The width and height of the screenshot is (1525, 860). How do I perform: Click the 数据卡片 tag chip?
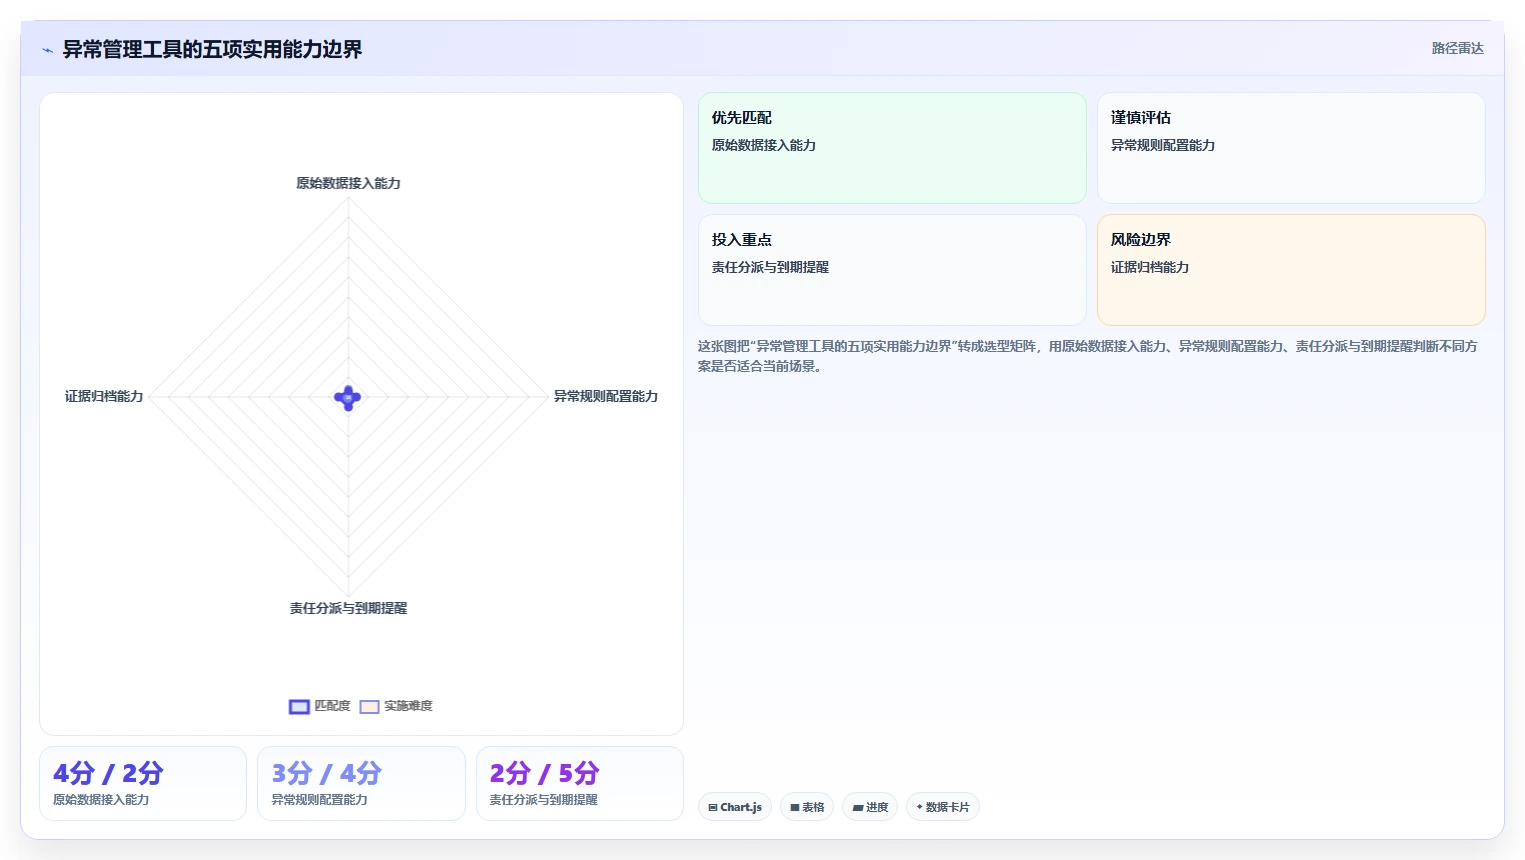[x=943, y=807]
